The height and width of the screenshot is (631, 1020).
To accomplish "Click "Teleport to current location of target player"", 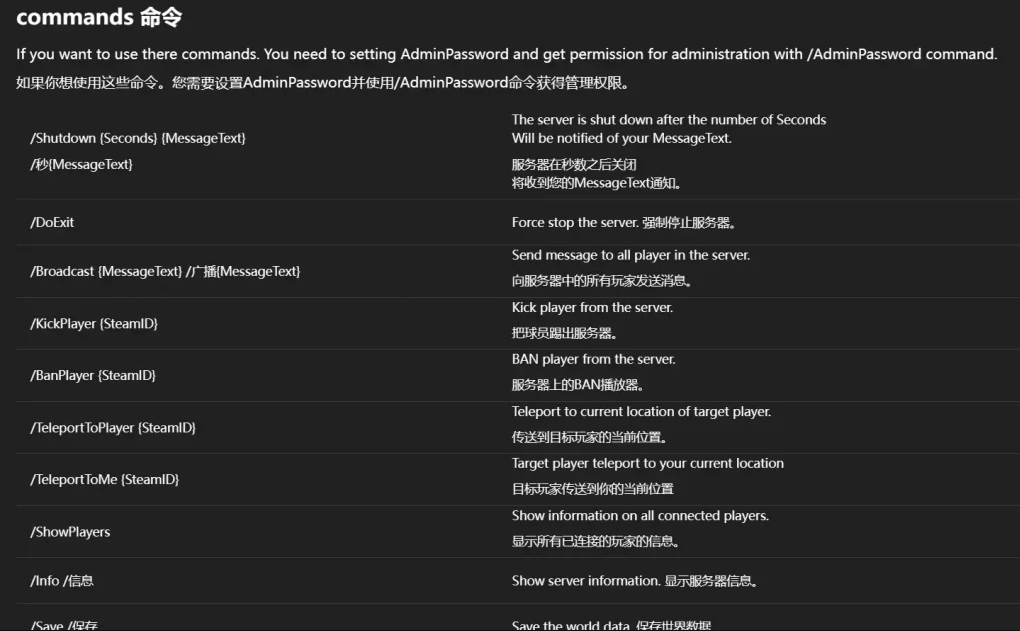I will click(x=641, y=411).
